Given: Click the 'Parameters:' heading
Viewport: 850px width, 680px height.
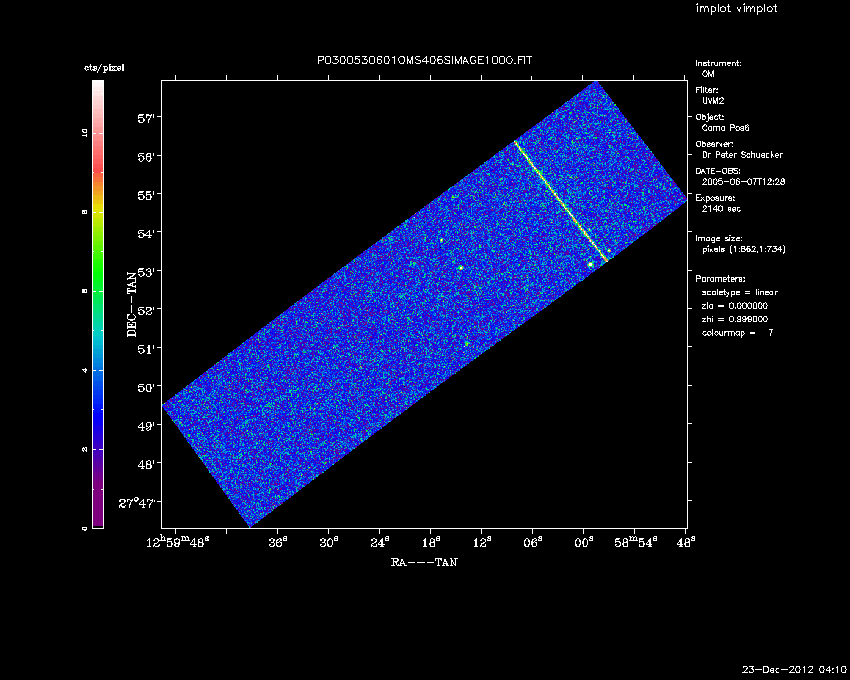Looking at the screenshot, I should [x=720, y=279].
